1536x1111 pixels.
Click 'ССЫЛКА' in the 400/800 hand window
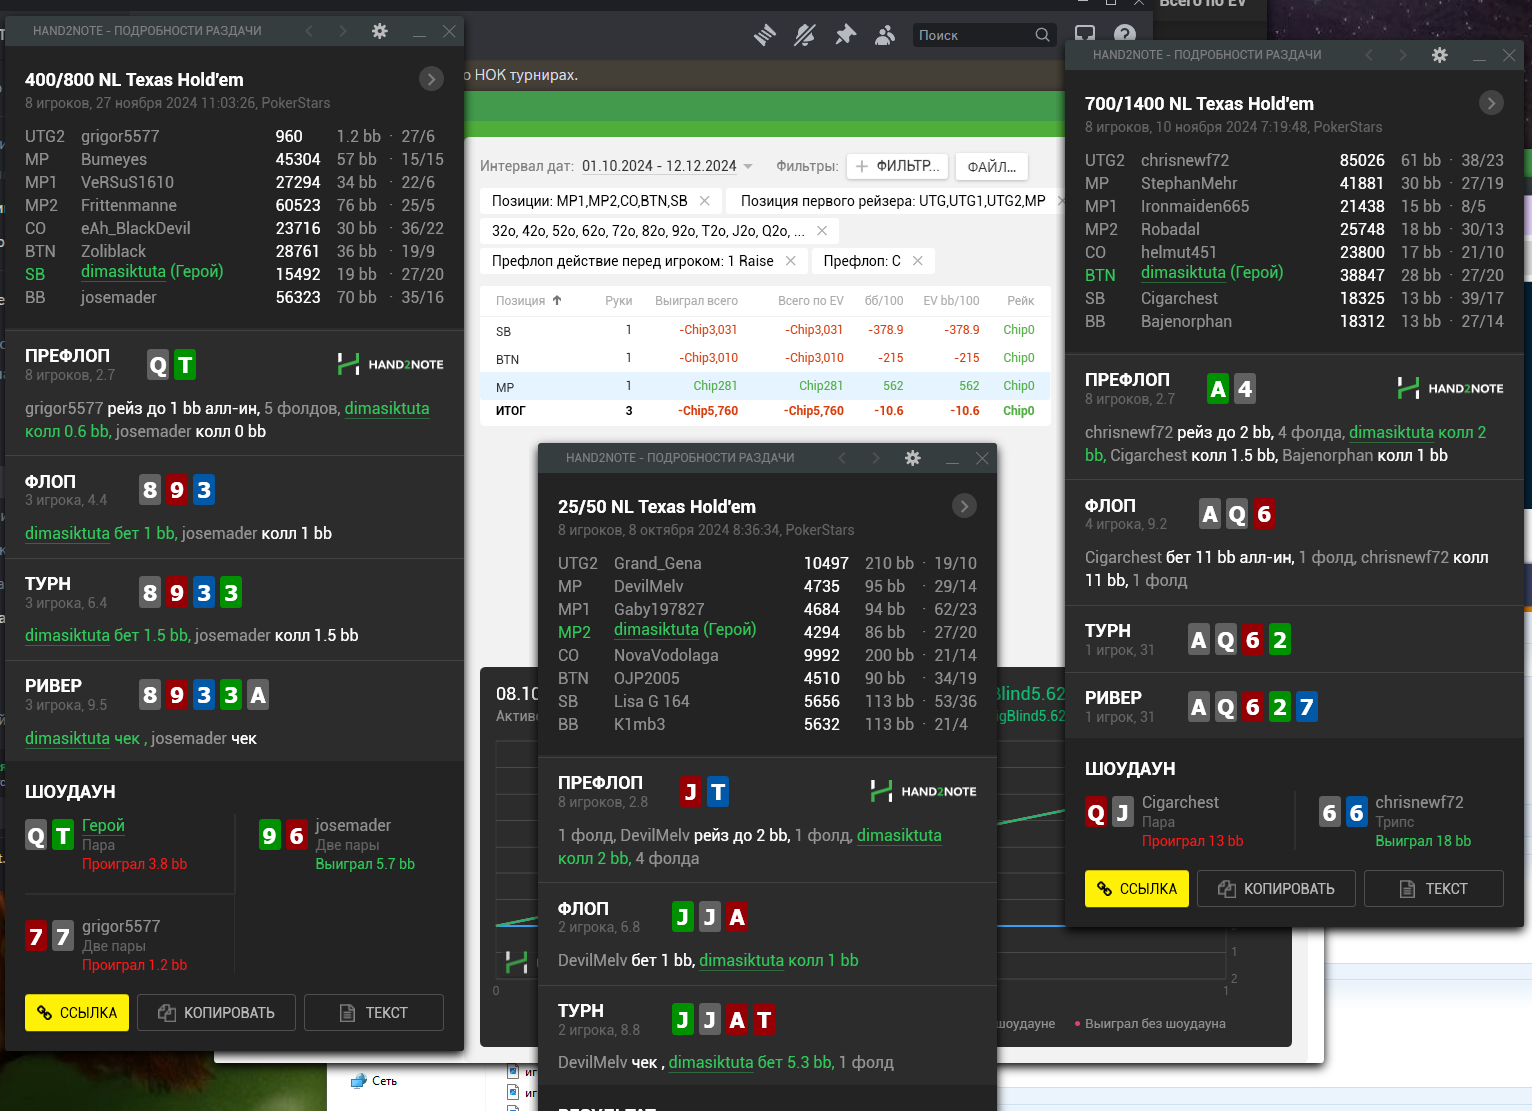click(77, 1013)
